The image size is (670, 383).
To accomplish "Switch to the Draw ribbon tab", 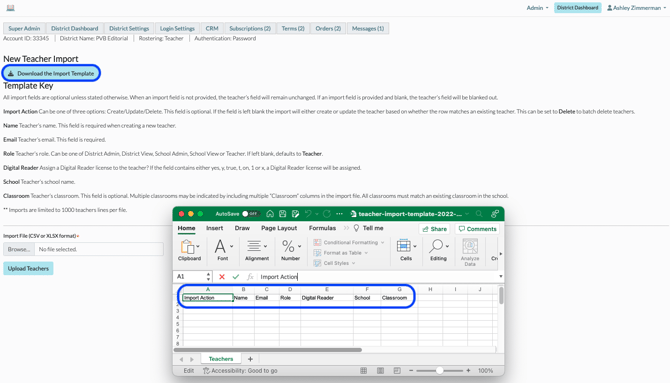I will (242, 228).
